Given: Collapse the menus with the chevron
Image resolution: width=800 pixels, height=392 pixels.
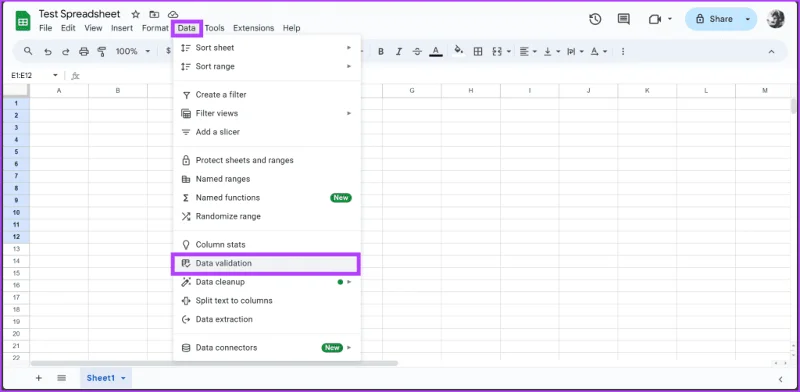Looking at the screenshot, I should (x=771, y=52).
